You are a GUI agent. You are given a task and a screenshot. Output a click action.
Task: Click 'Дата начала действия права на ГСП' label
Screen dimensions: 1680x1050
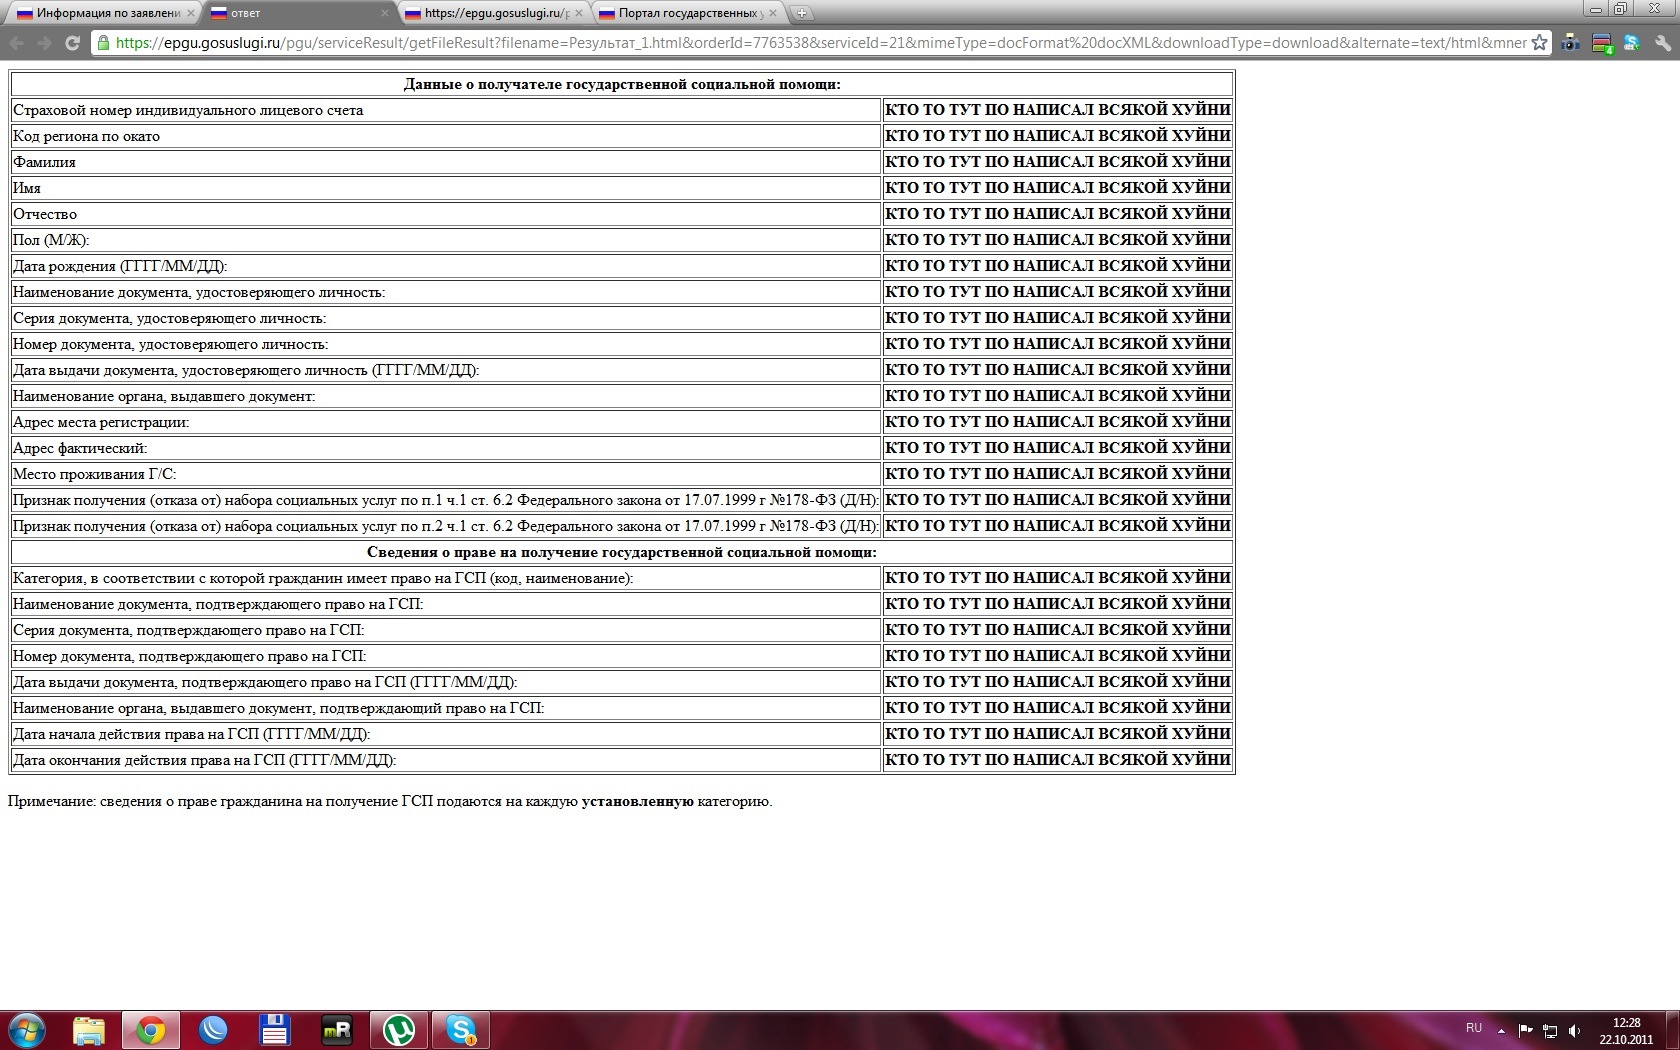pyautogui.click(x=192, y=734)
